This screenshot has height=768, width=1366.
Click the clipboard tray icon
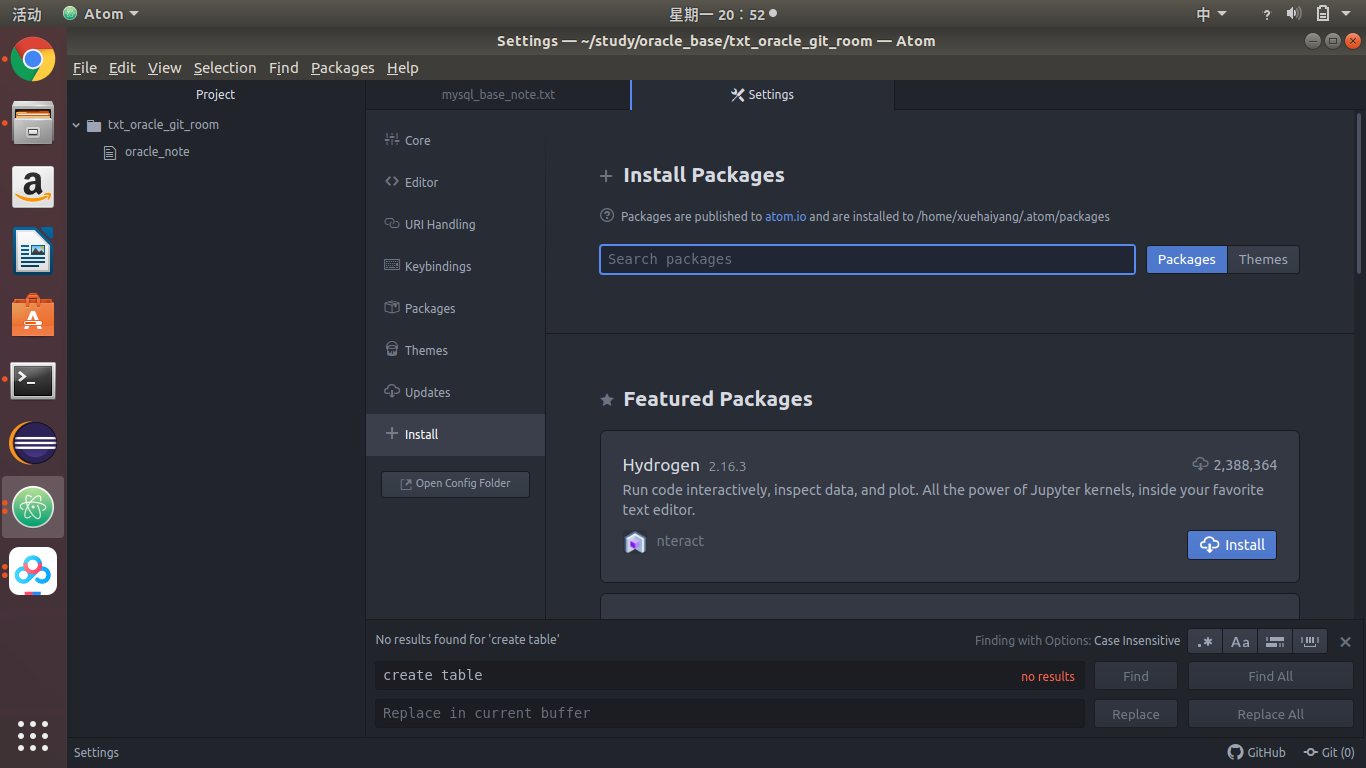[x=1323, y=13]
